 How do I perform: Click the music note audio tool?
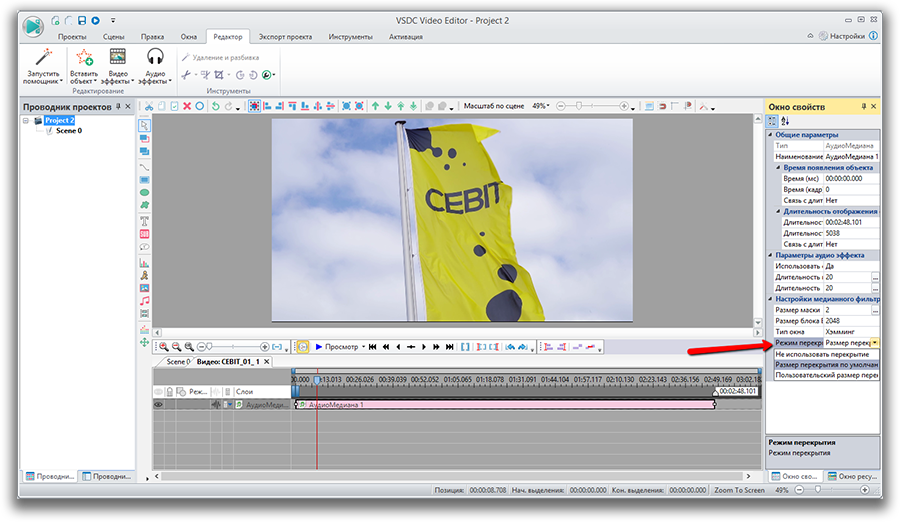[x=144, y=301]
